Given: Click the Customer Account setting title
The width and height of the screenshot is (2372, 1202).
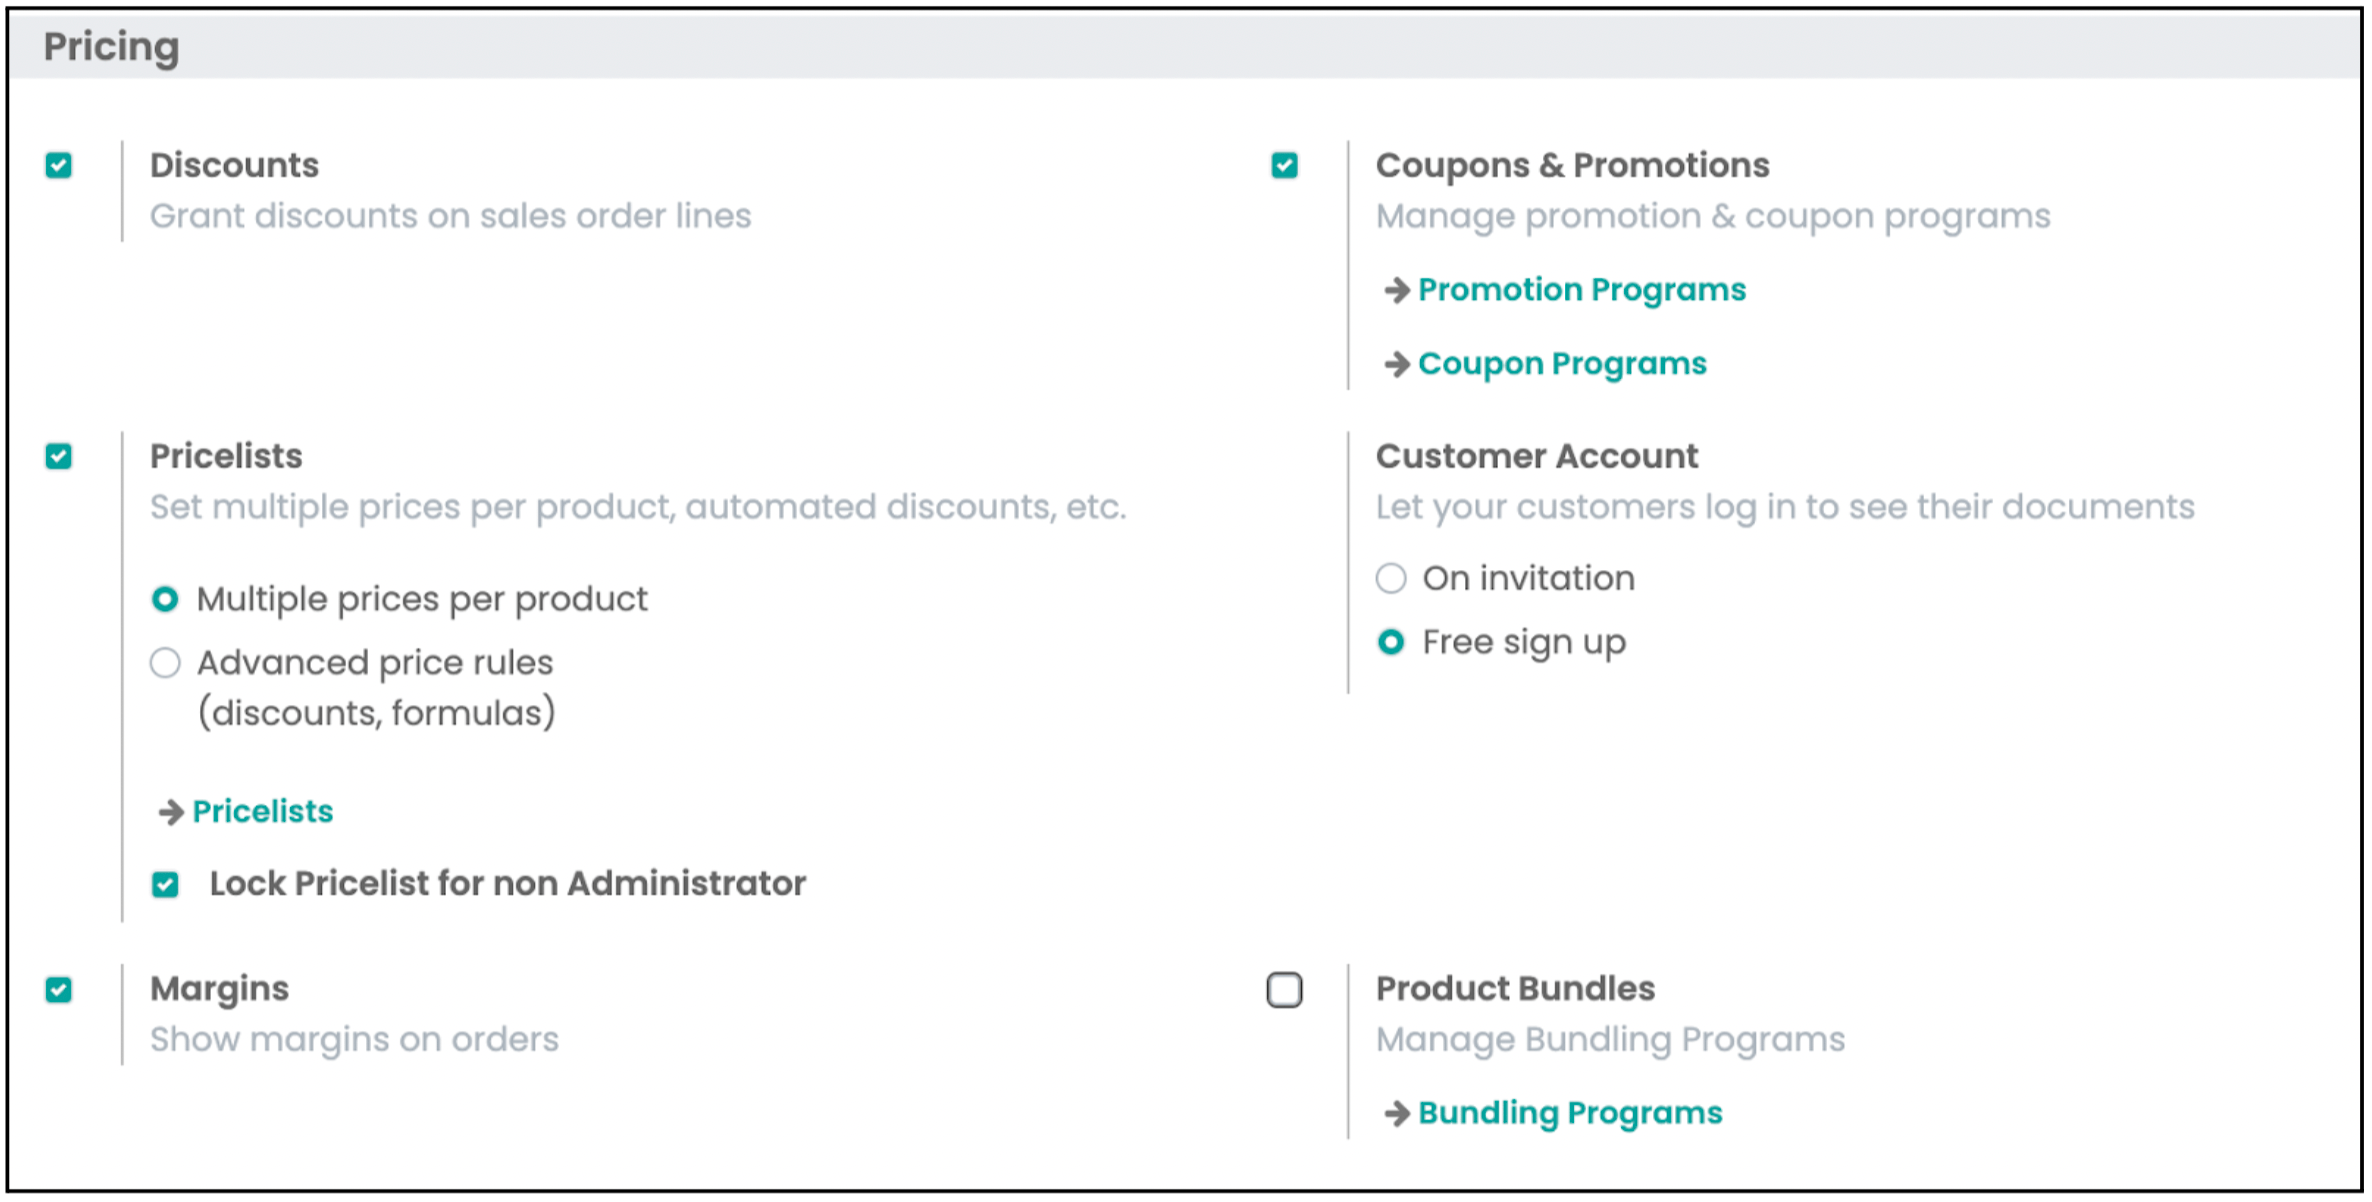Looking at the screenshot, I should click(1537, 456).
